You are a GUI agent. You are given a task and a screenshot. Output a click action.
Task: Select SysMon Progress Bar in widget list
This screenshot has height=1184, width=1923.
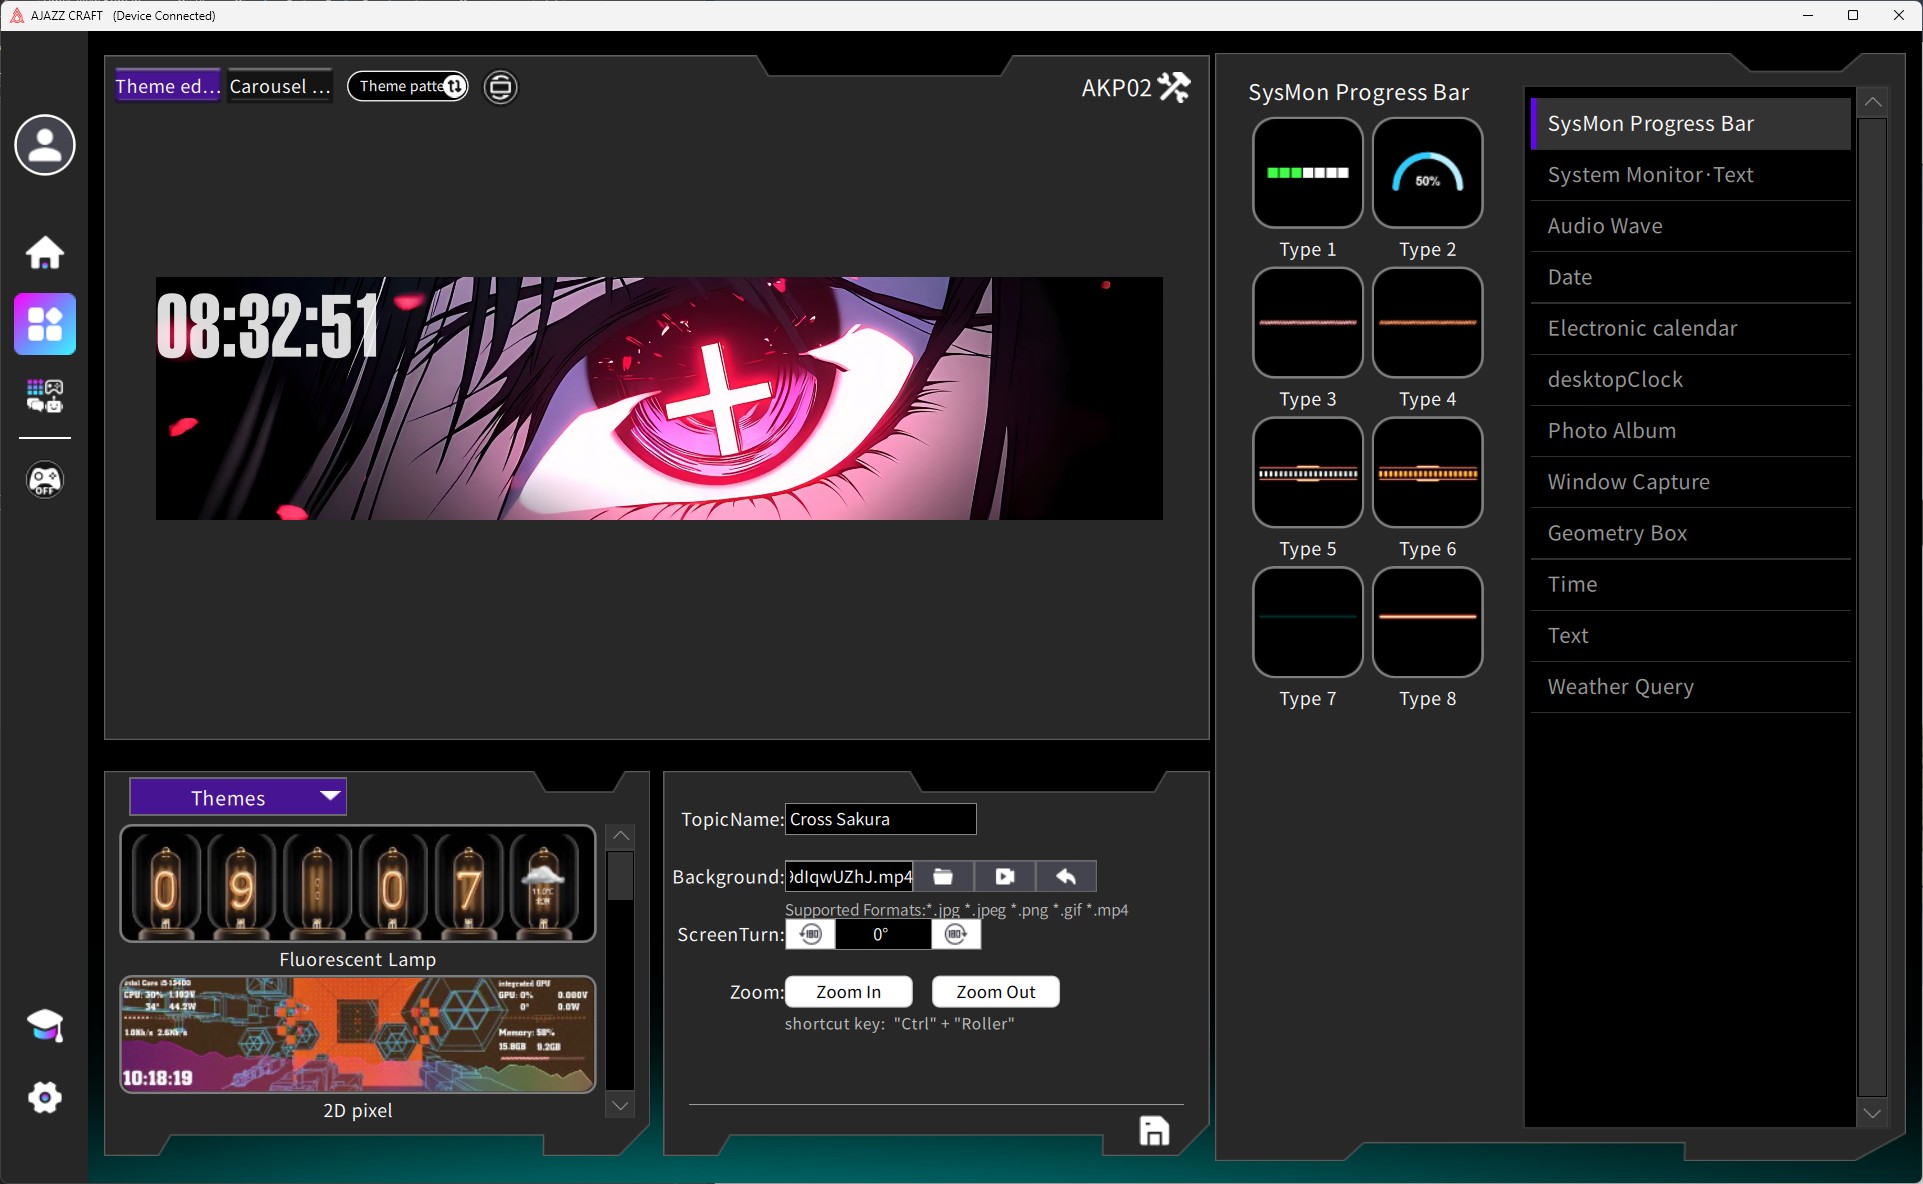point(1691,124)
